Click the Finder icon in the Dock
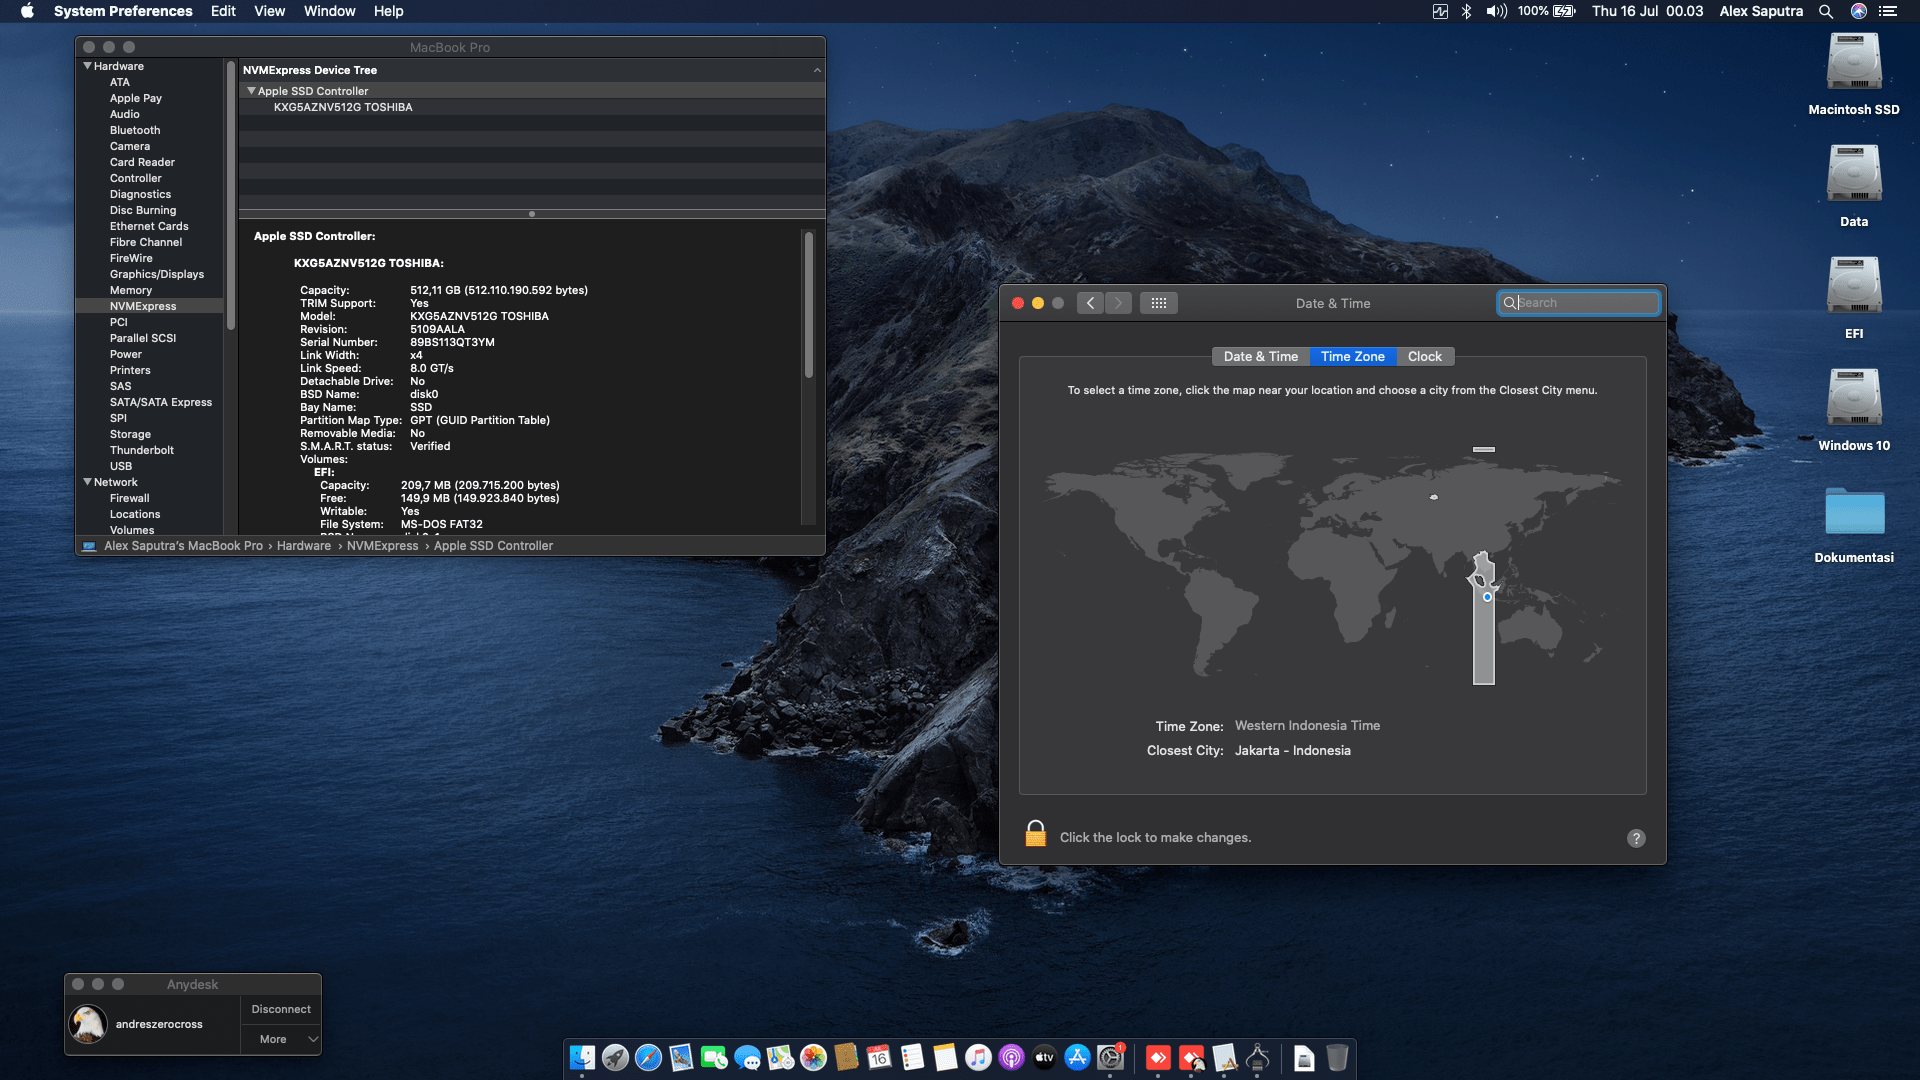1920x1080 pixels. coord(583,1058)
